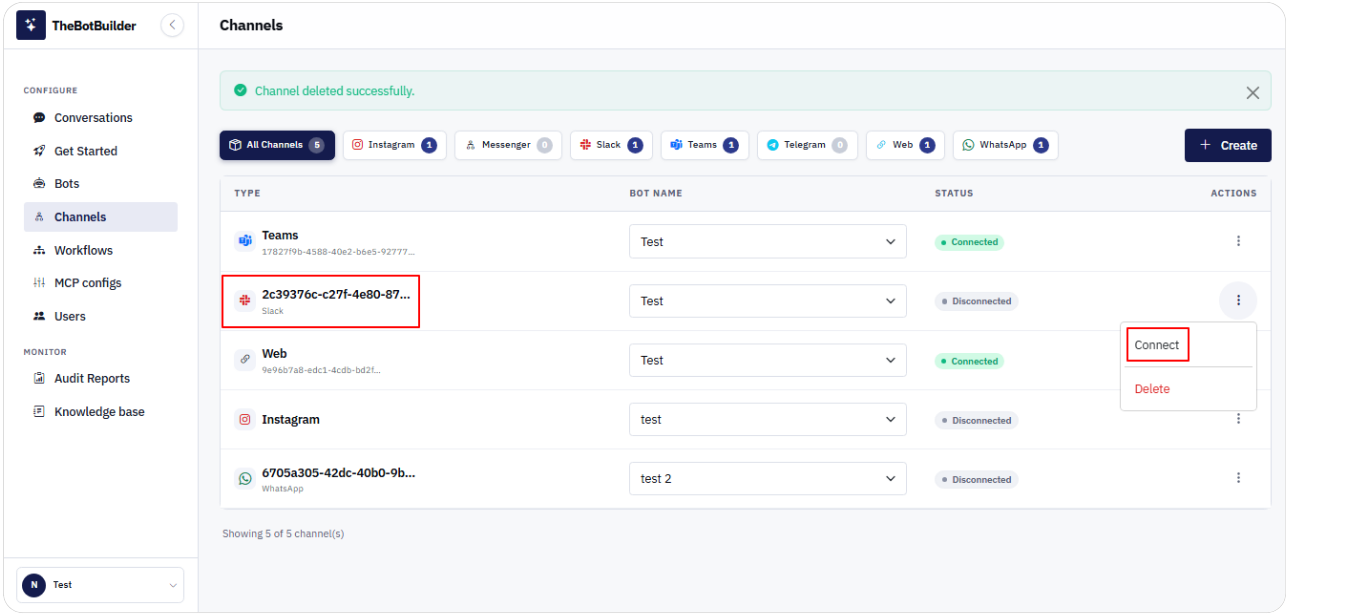
Task: Click the Bots robot icon
Action: (x=39, y=184)
